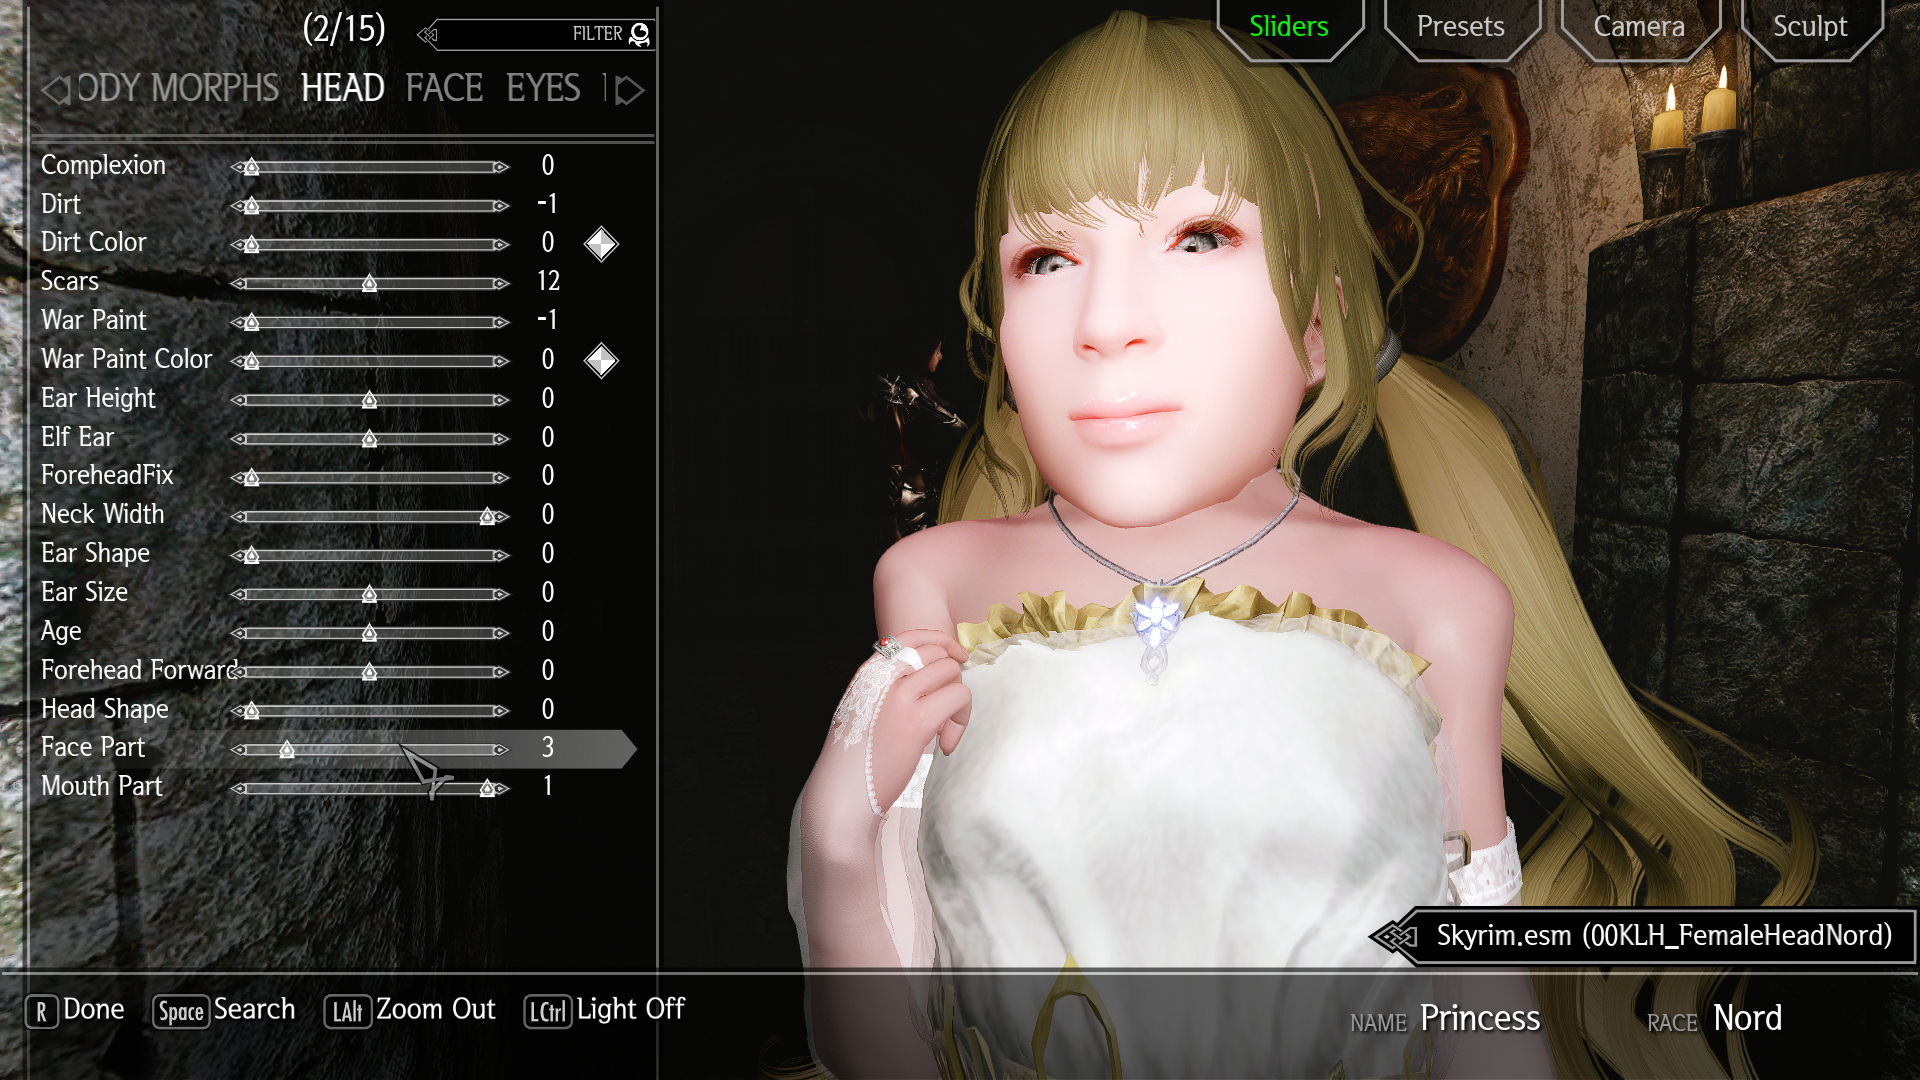Click the Elf Ear slider right arrow
Screen dimensions: 1920x1080
tap(502, 439)
